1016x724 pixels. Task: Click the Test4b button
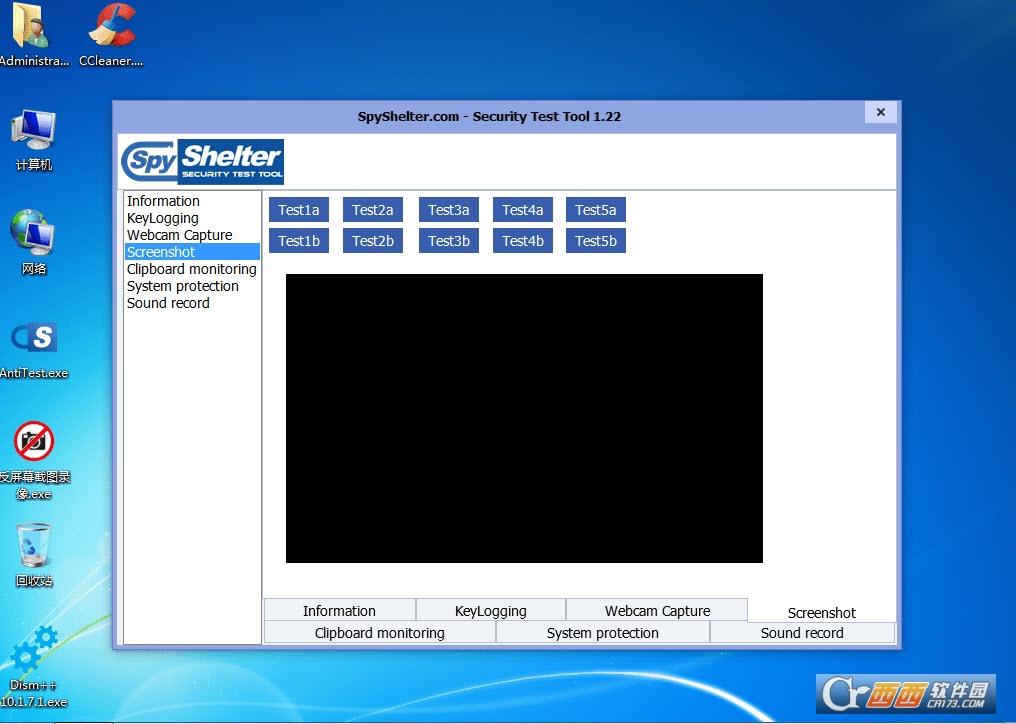point(522,241)
